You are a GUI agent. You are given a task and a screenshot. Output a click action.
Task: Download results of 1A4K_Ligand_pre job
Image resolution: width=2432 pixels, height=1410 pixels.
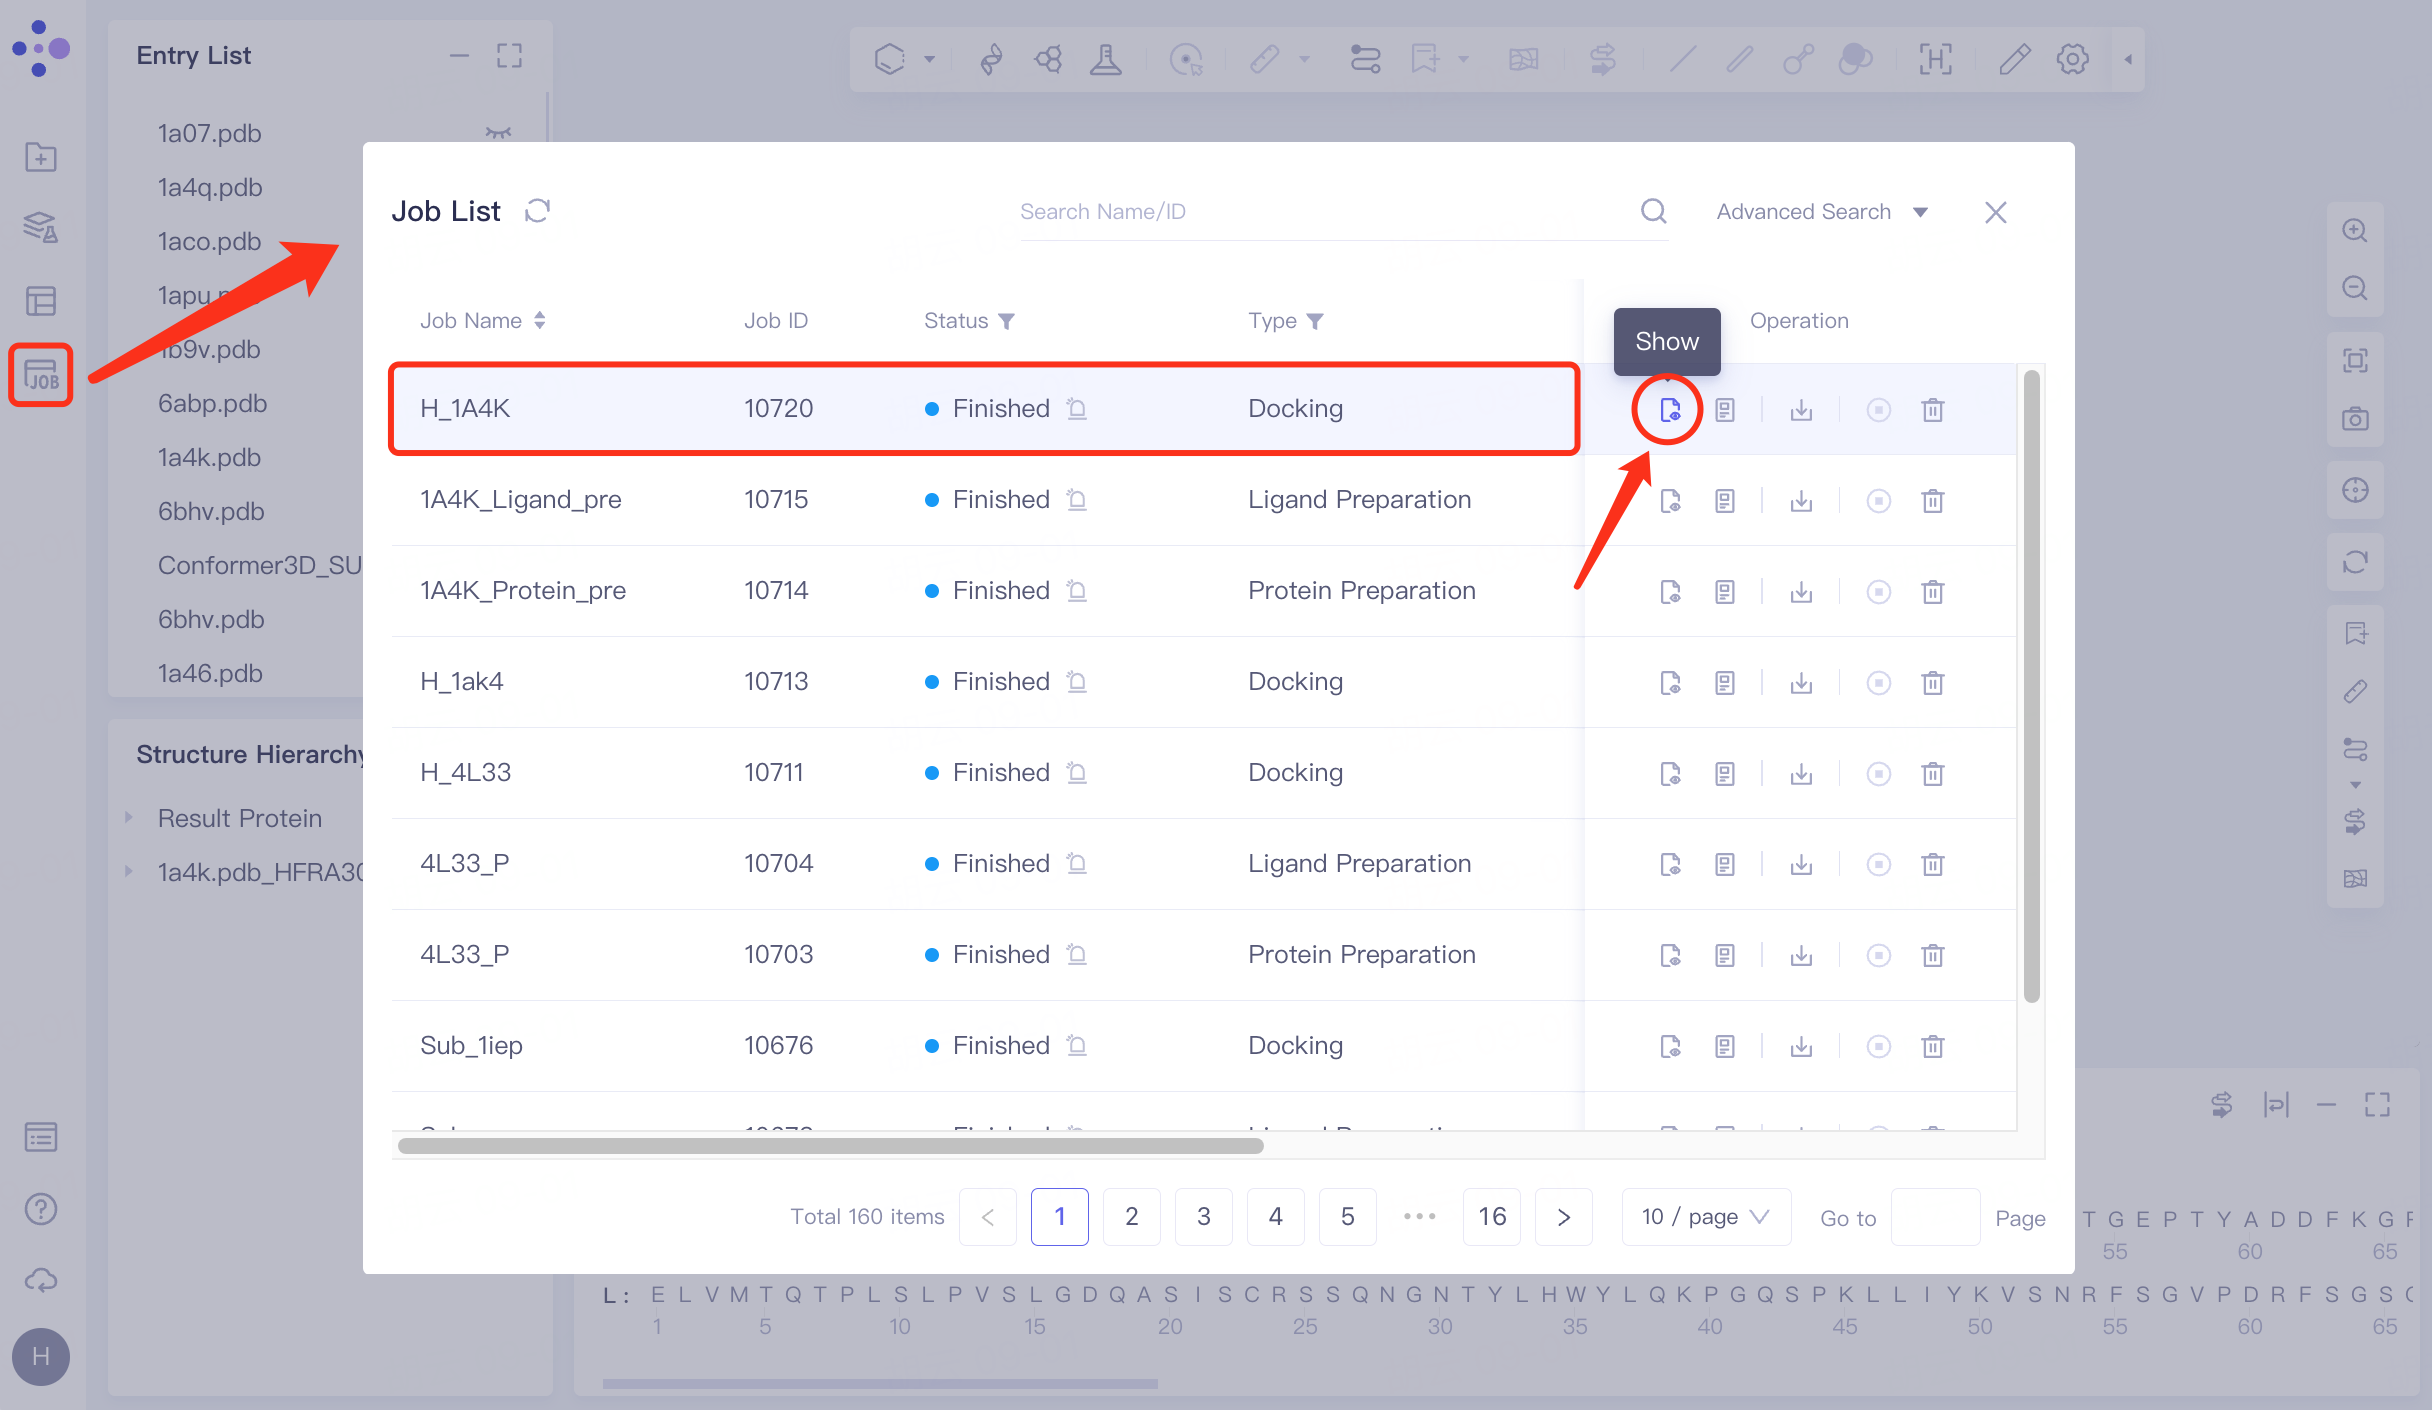[1801, 501]
